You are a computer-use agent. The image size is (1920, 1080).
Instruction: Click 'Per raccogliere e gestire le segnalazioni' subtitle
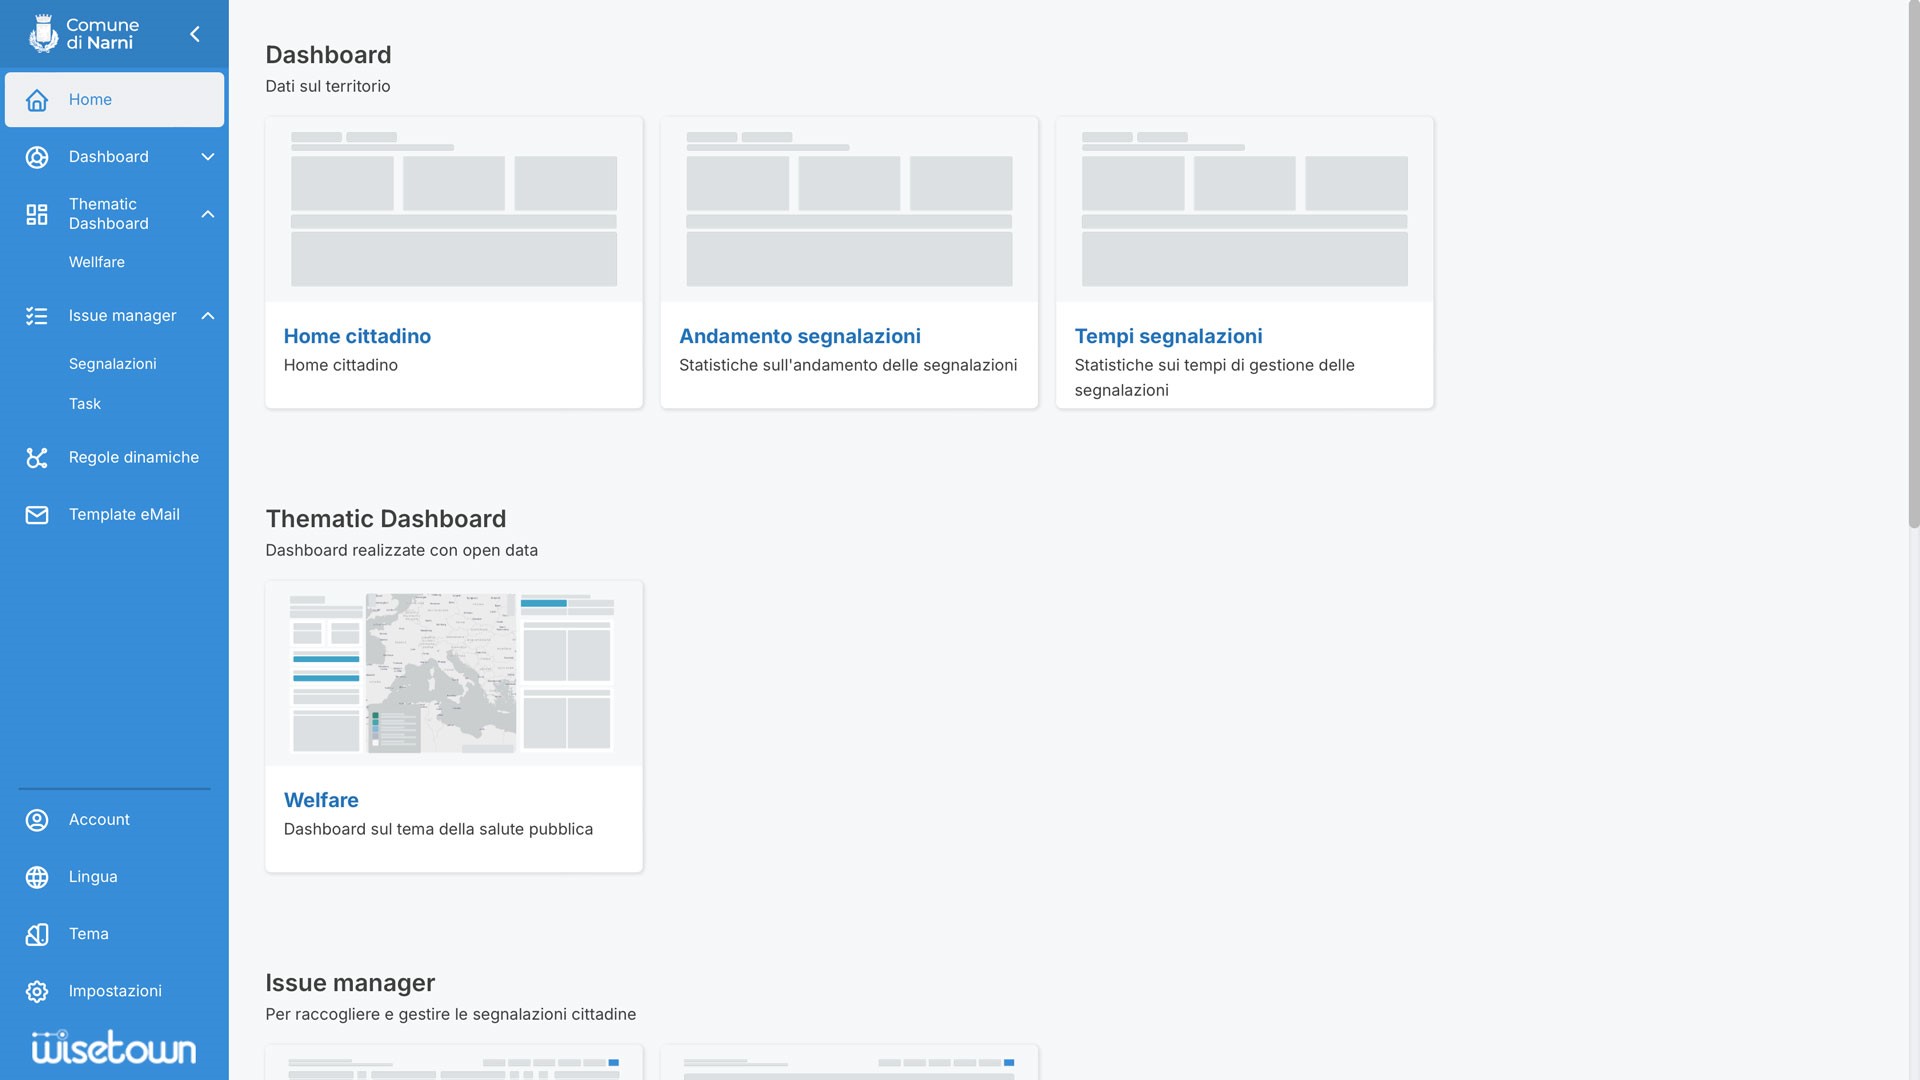tap(450, 1014)
